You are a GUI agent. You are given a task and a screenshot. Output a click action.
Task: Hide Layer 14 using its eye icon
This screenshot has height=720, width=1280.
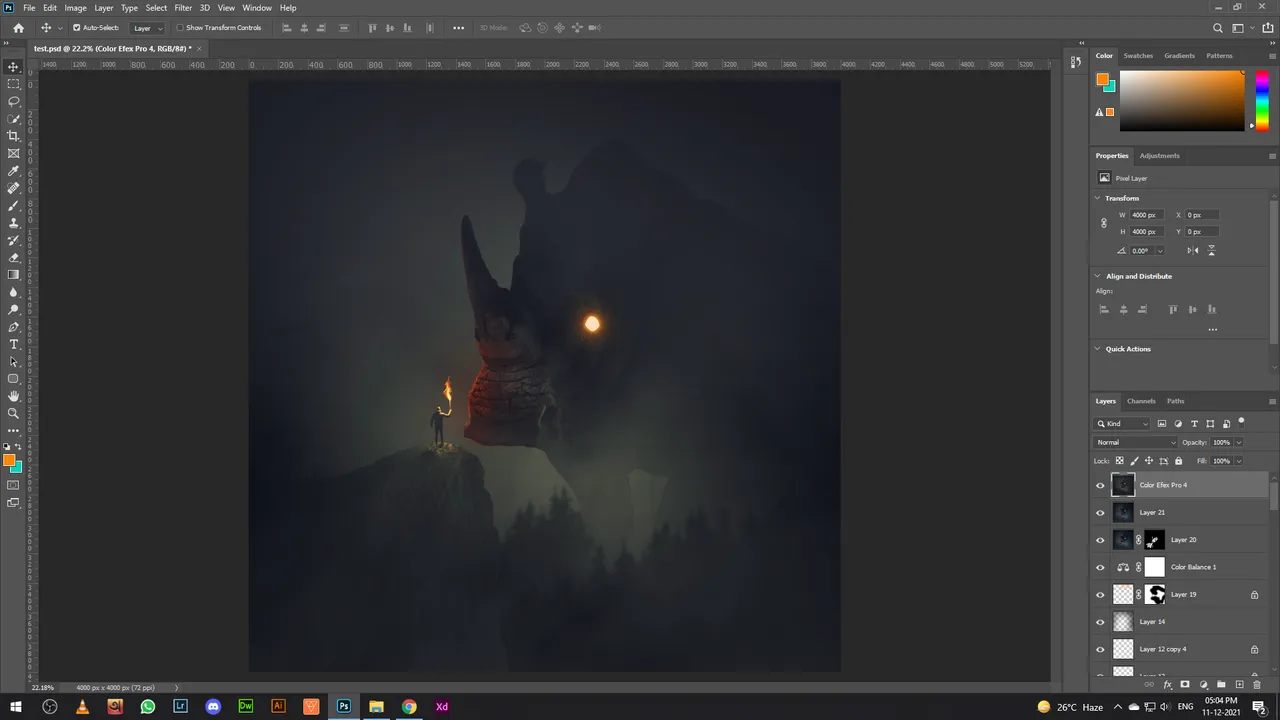pyautogui.click(x=1101, y=622)
